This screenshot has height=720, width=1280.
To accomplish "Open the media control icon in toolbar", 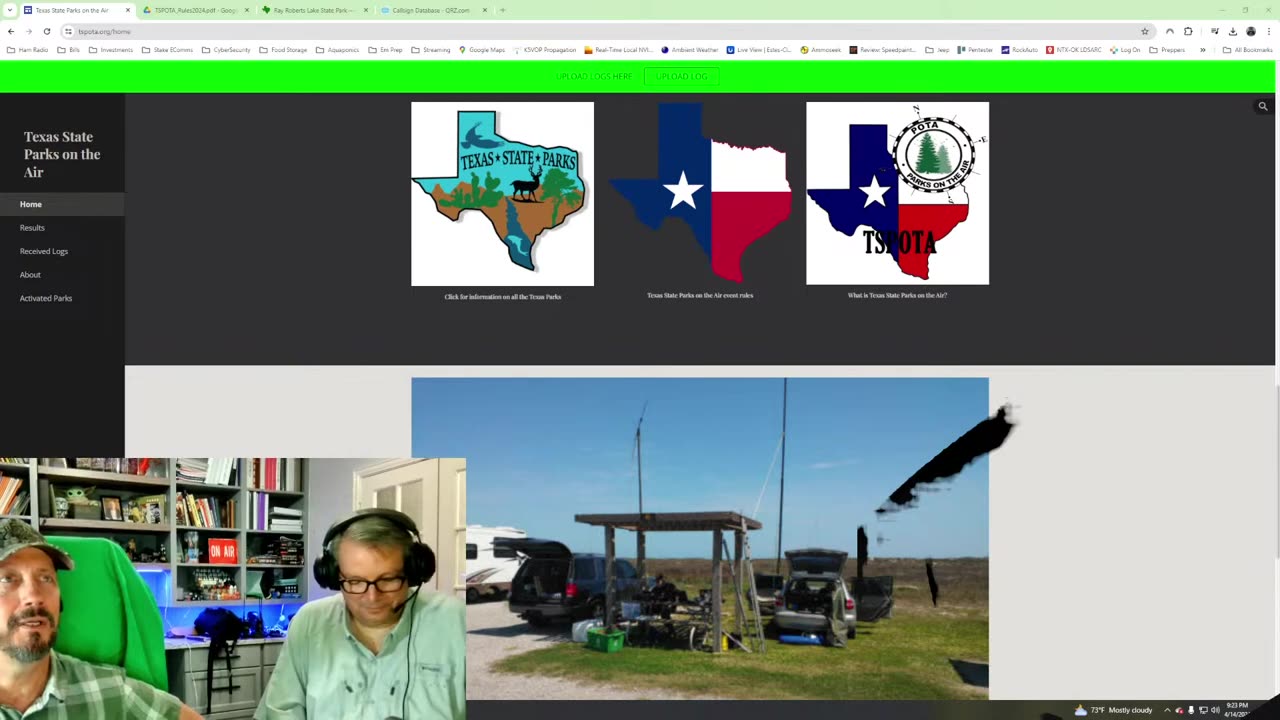I will tap(1215, 31).
